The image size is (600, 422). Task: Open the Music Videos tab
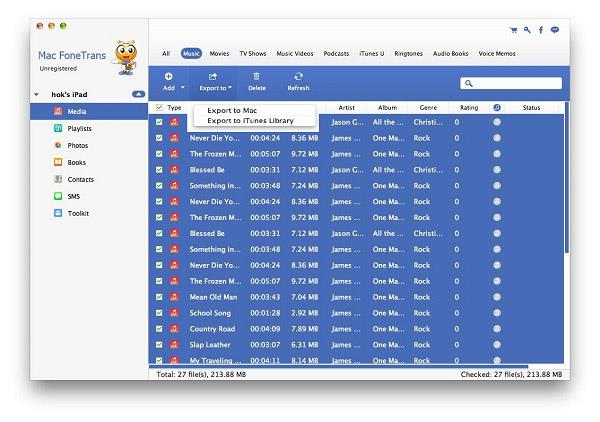[295, 54]
